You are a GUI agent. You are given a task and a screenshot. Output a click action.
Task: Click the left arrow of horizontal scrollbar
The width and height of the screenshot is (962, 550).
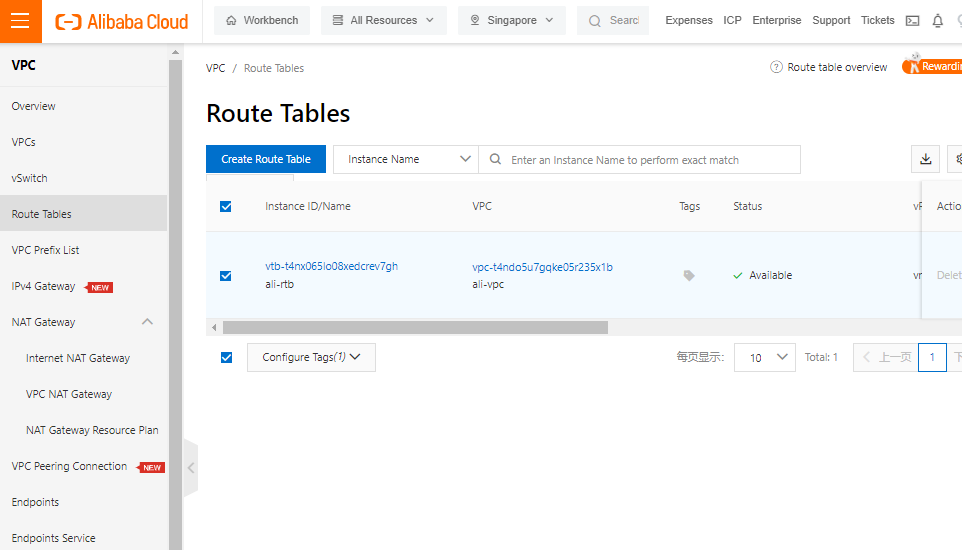214,328
